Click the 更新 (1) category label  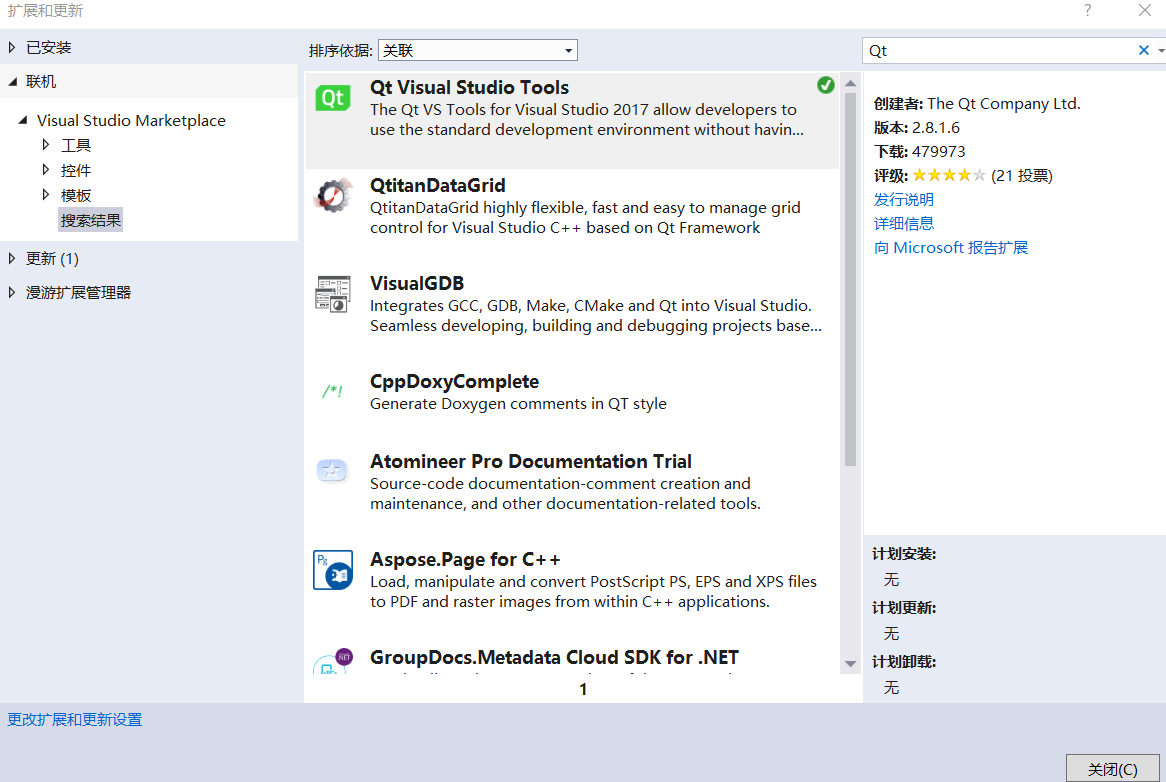click(53, 259)
